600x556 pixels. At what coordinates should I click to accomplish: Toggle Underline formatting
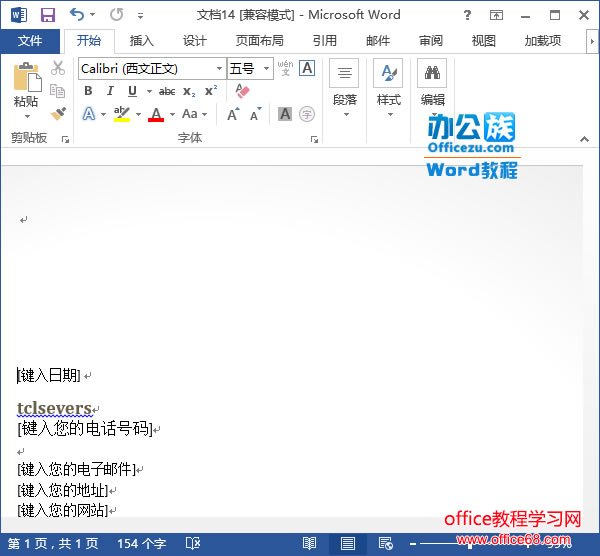point(131,91)
